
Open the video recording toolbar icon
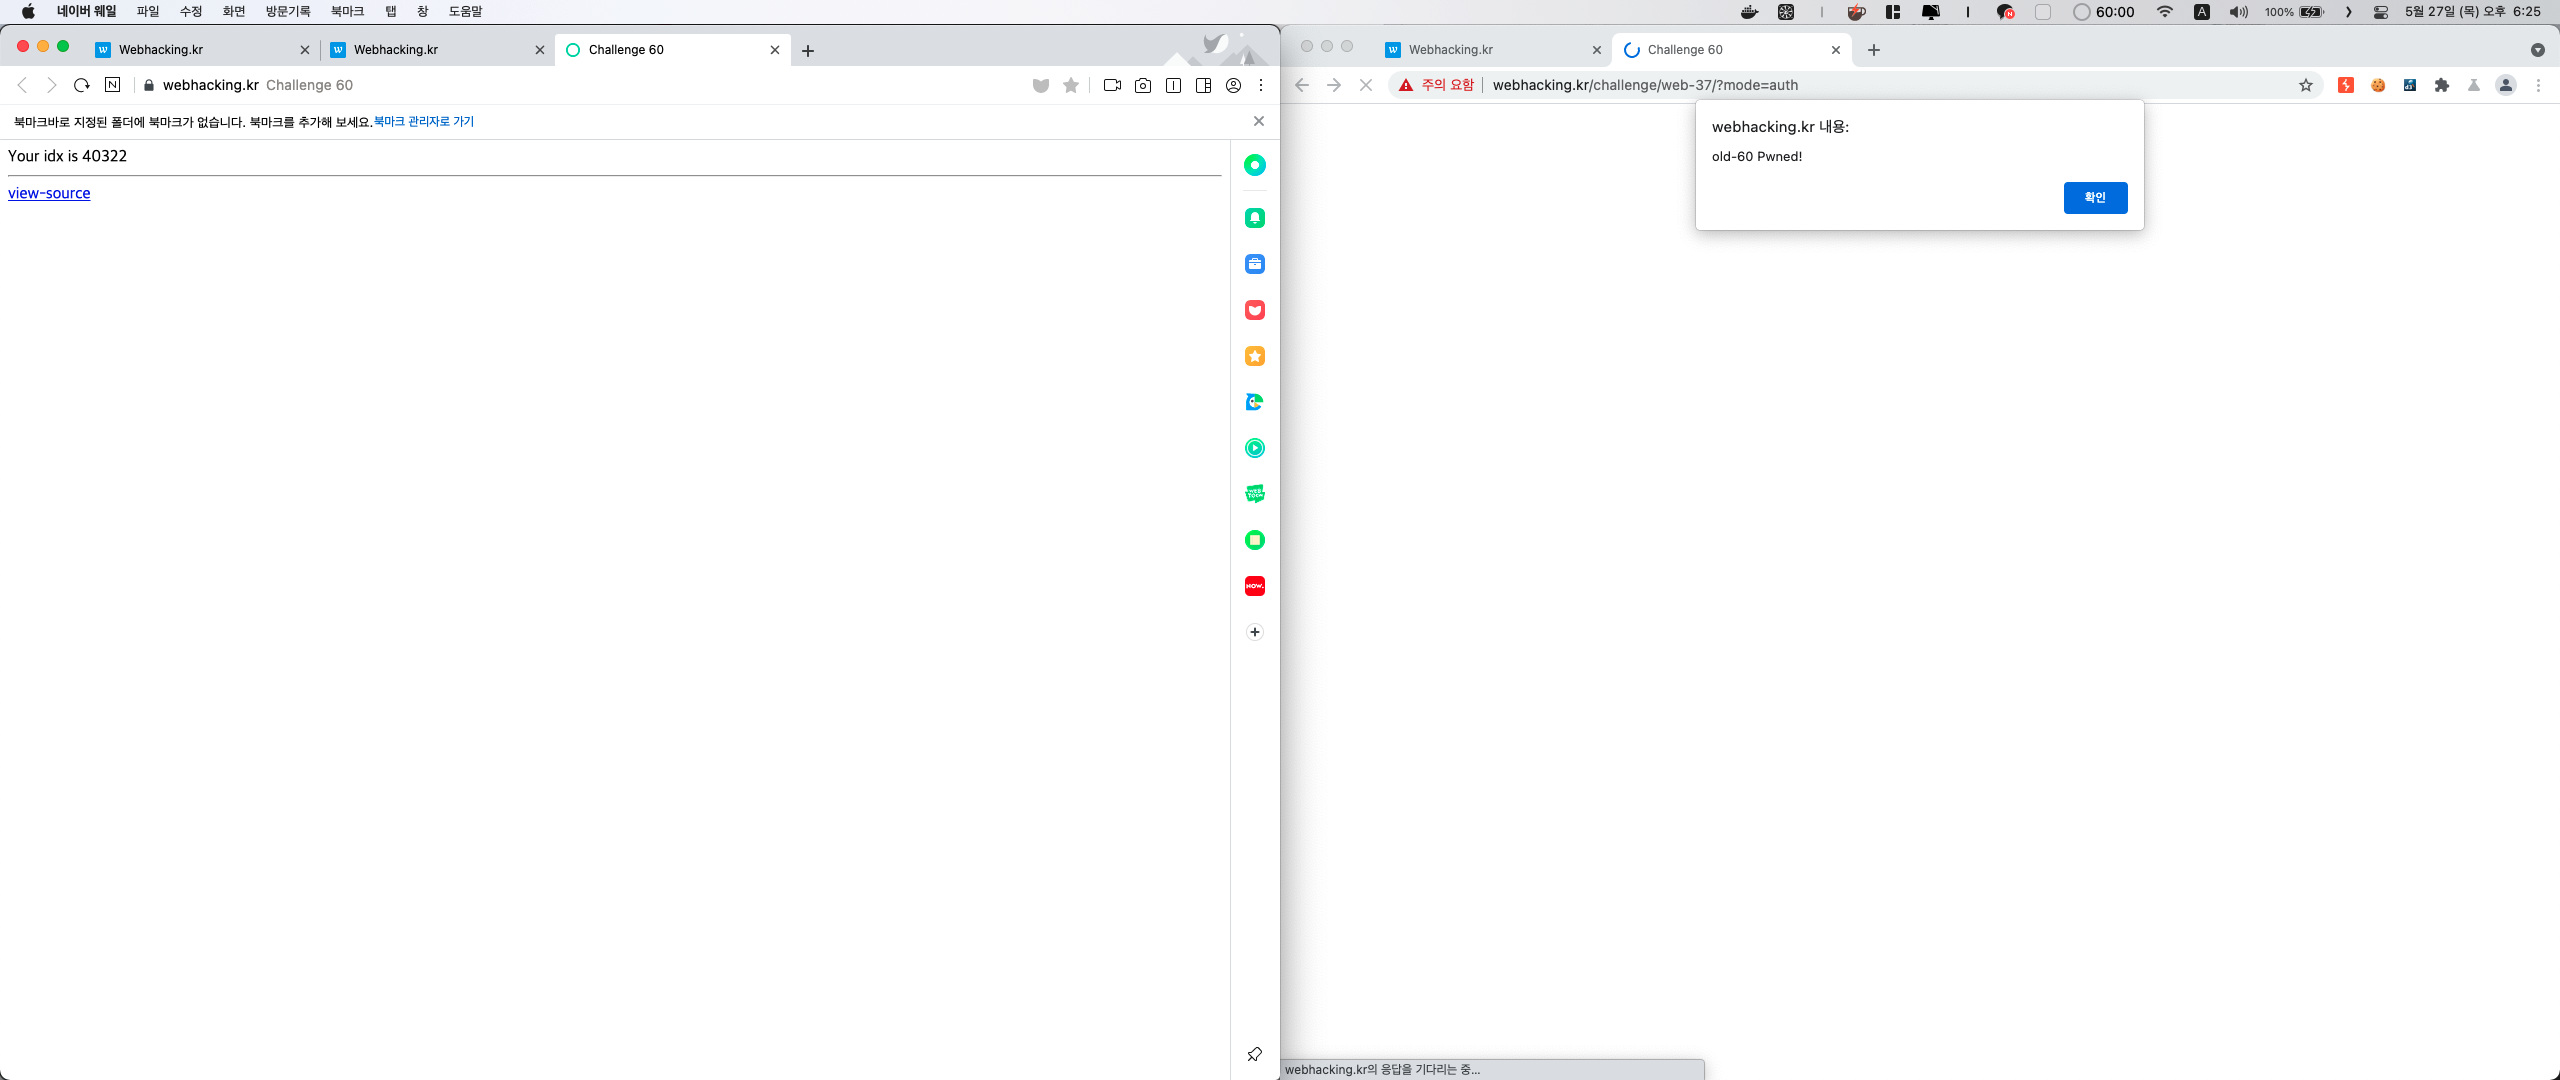pos(1112,85)
